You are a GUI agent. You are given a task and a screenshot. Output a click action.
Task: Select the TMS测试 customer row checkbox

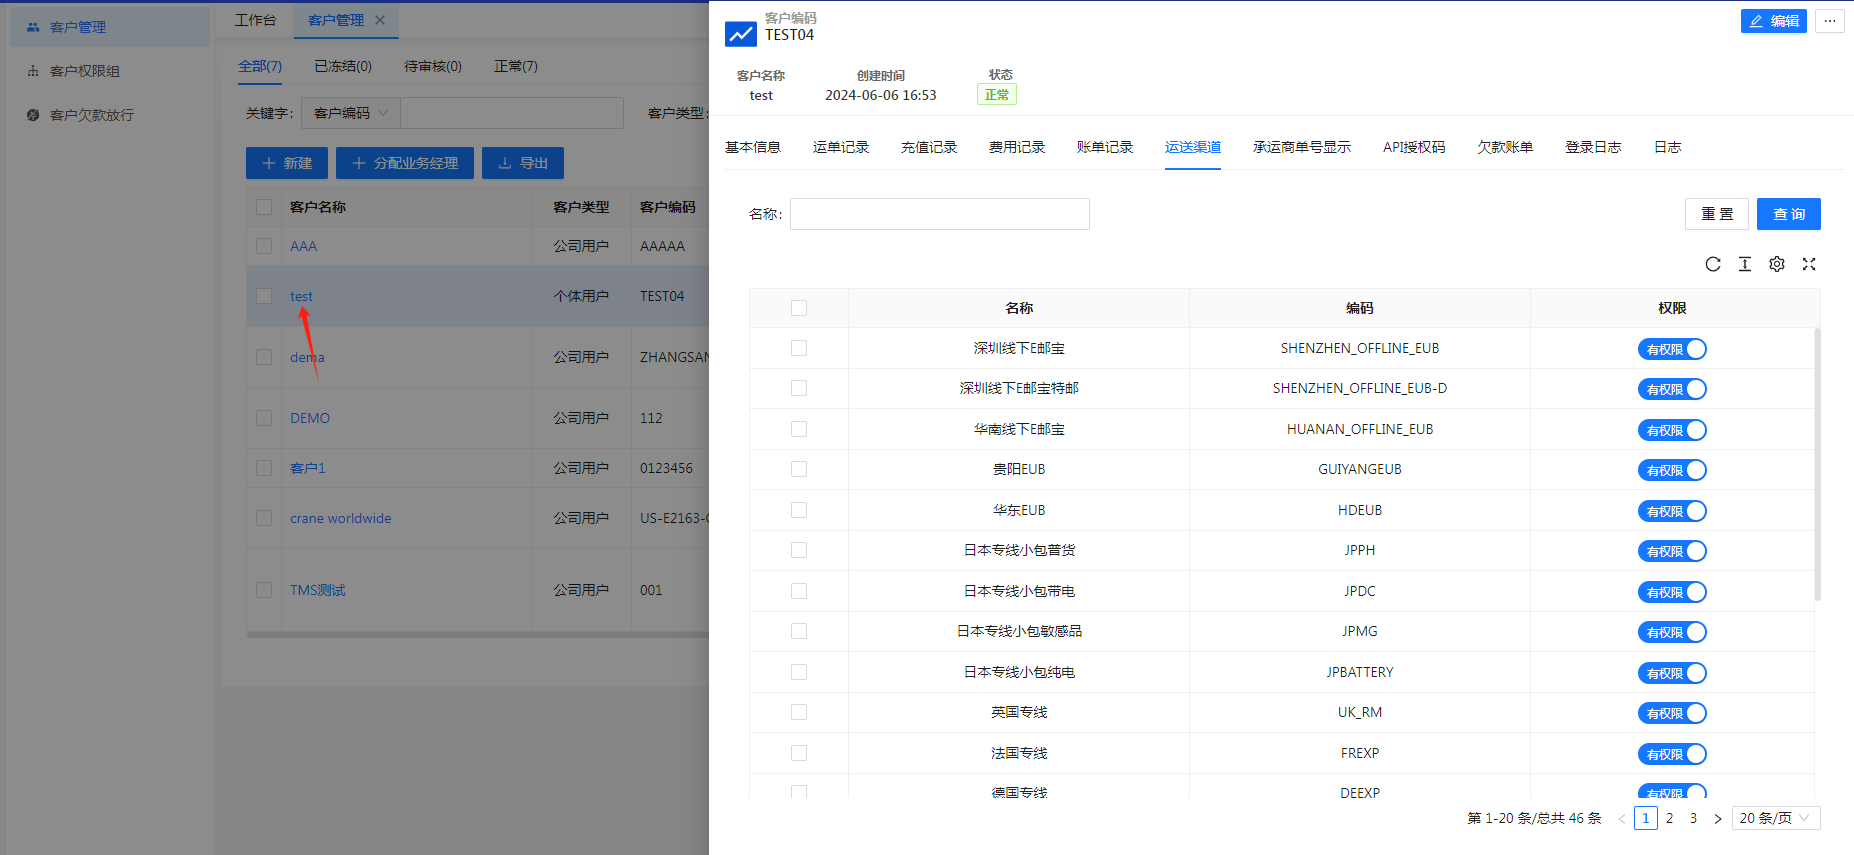[x=264, y=590]
